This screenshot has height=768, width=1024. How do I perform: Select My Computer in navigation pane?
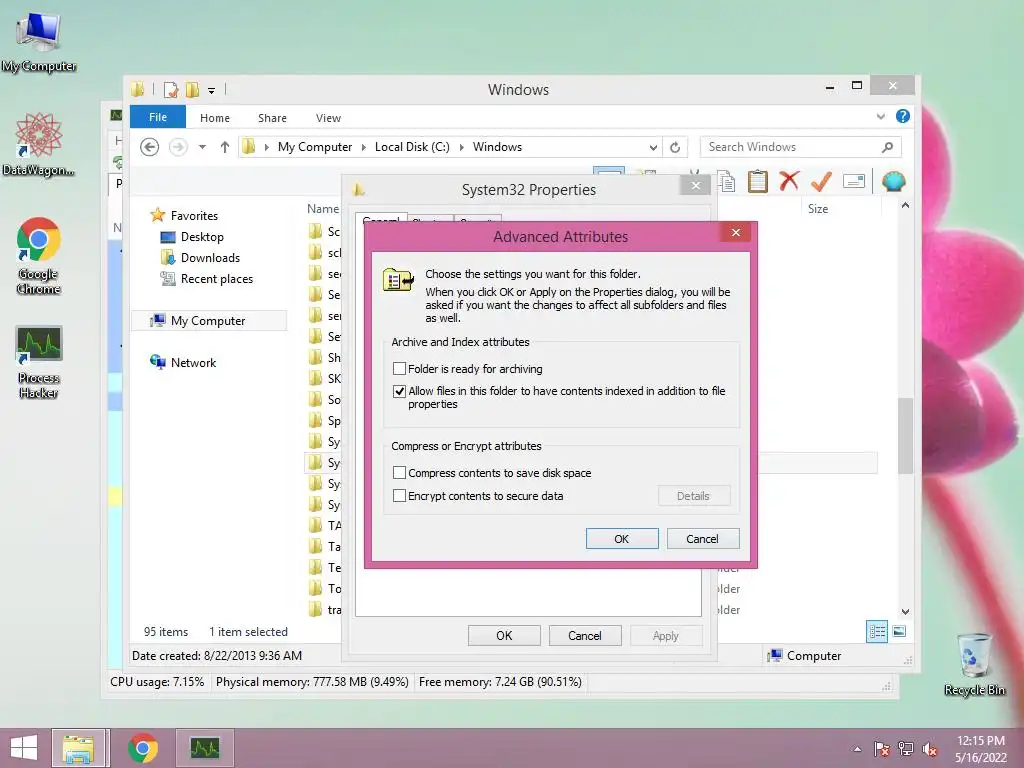208,321
